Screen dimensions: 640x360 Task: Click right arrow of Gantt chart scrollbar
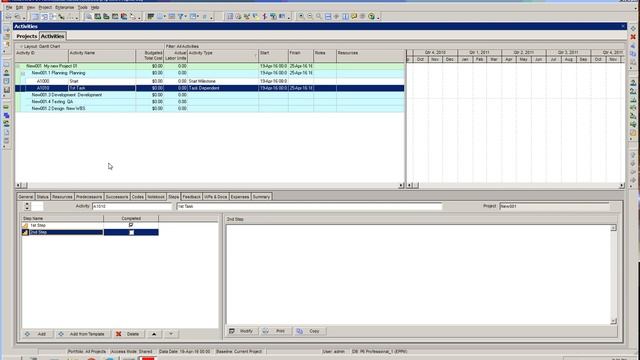tap(622, 185)
